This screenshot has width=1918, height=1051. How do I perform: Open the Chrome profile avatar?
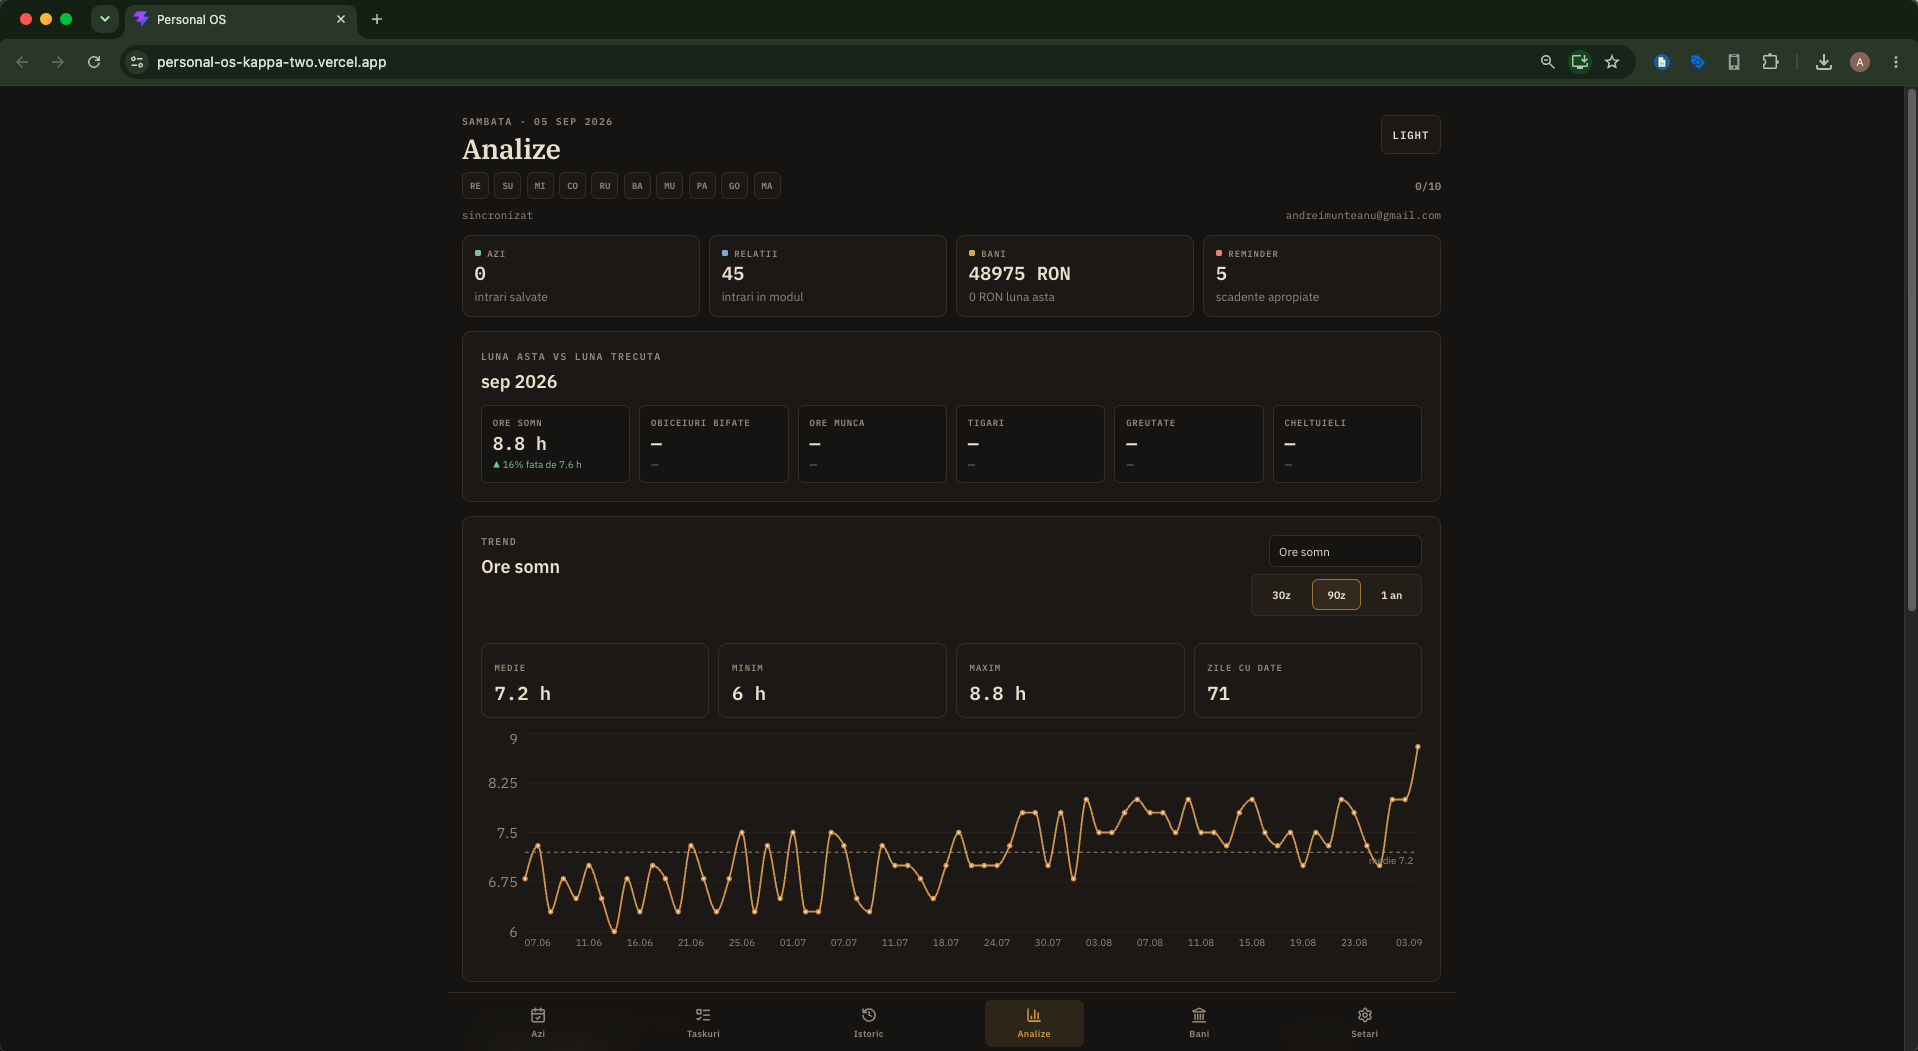coord(1860,62)
